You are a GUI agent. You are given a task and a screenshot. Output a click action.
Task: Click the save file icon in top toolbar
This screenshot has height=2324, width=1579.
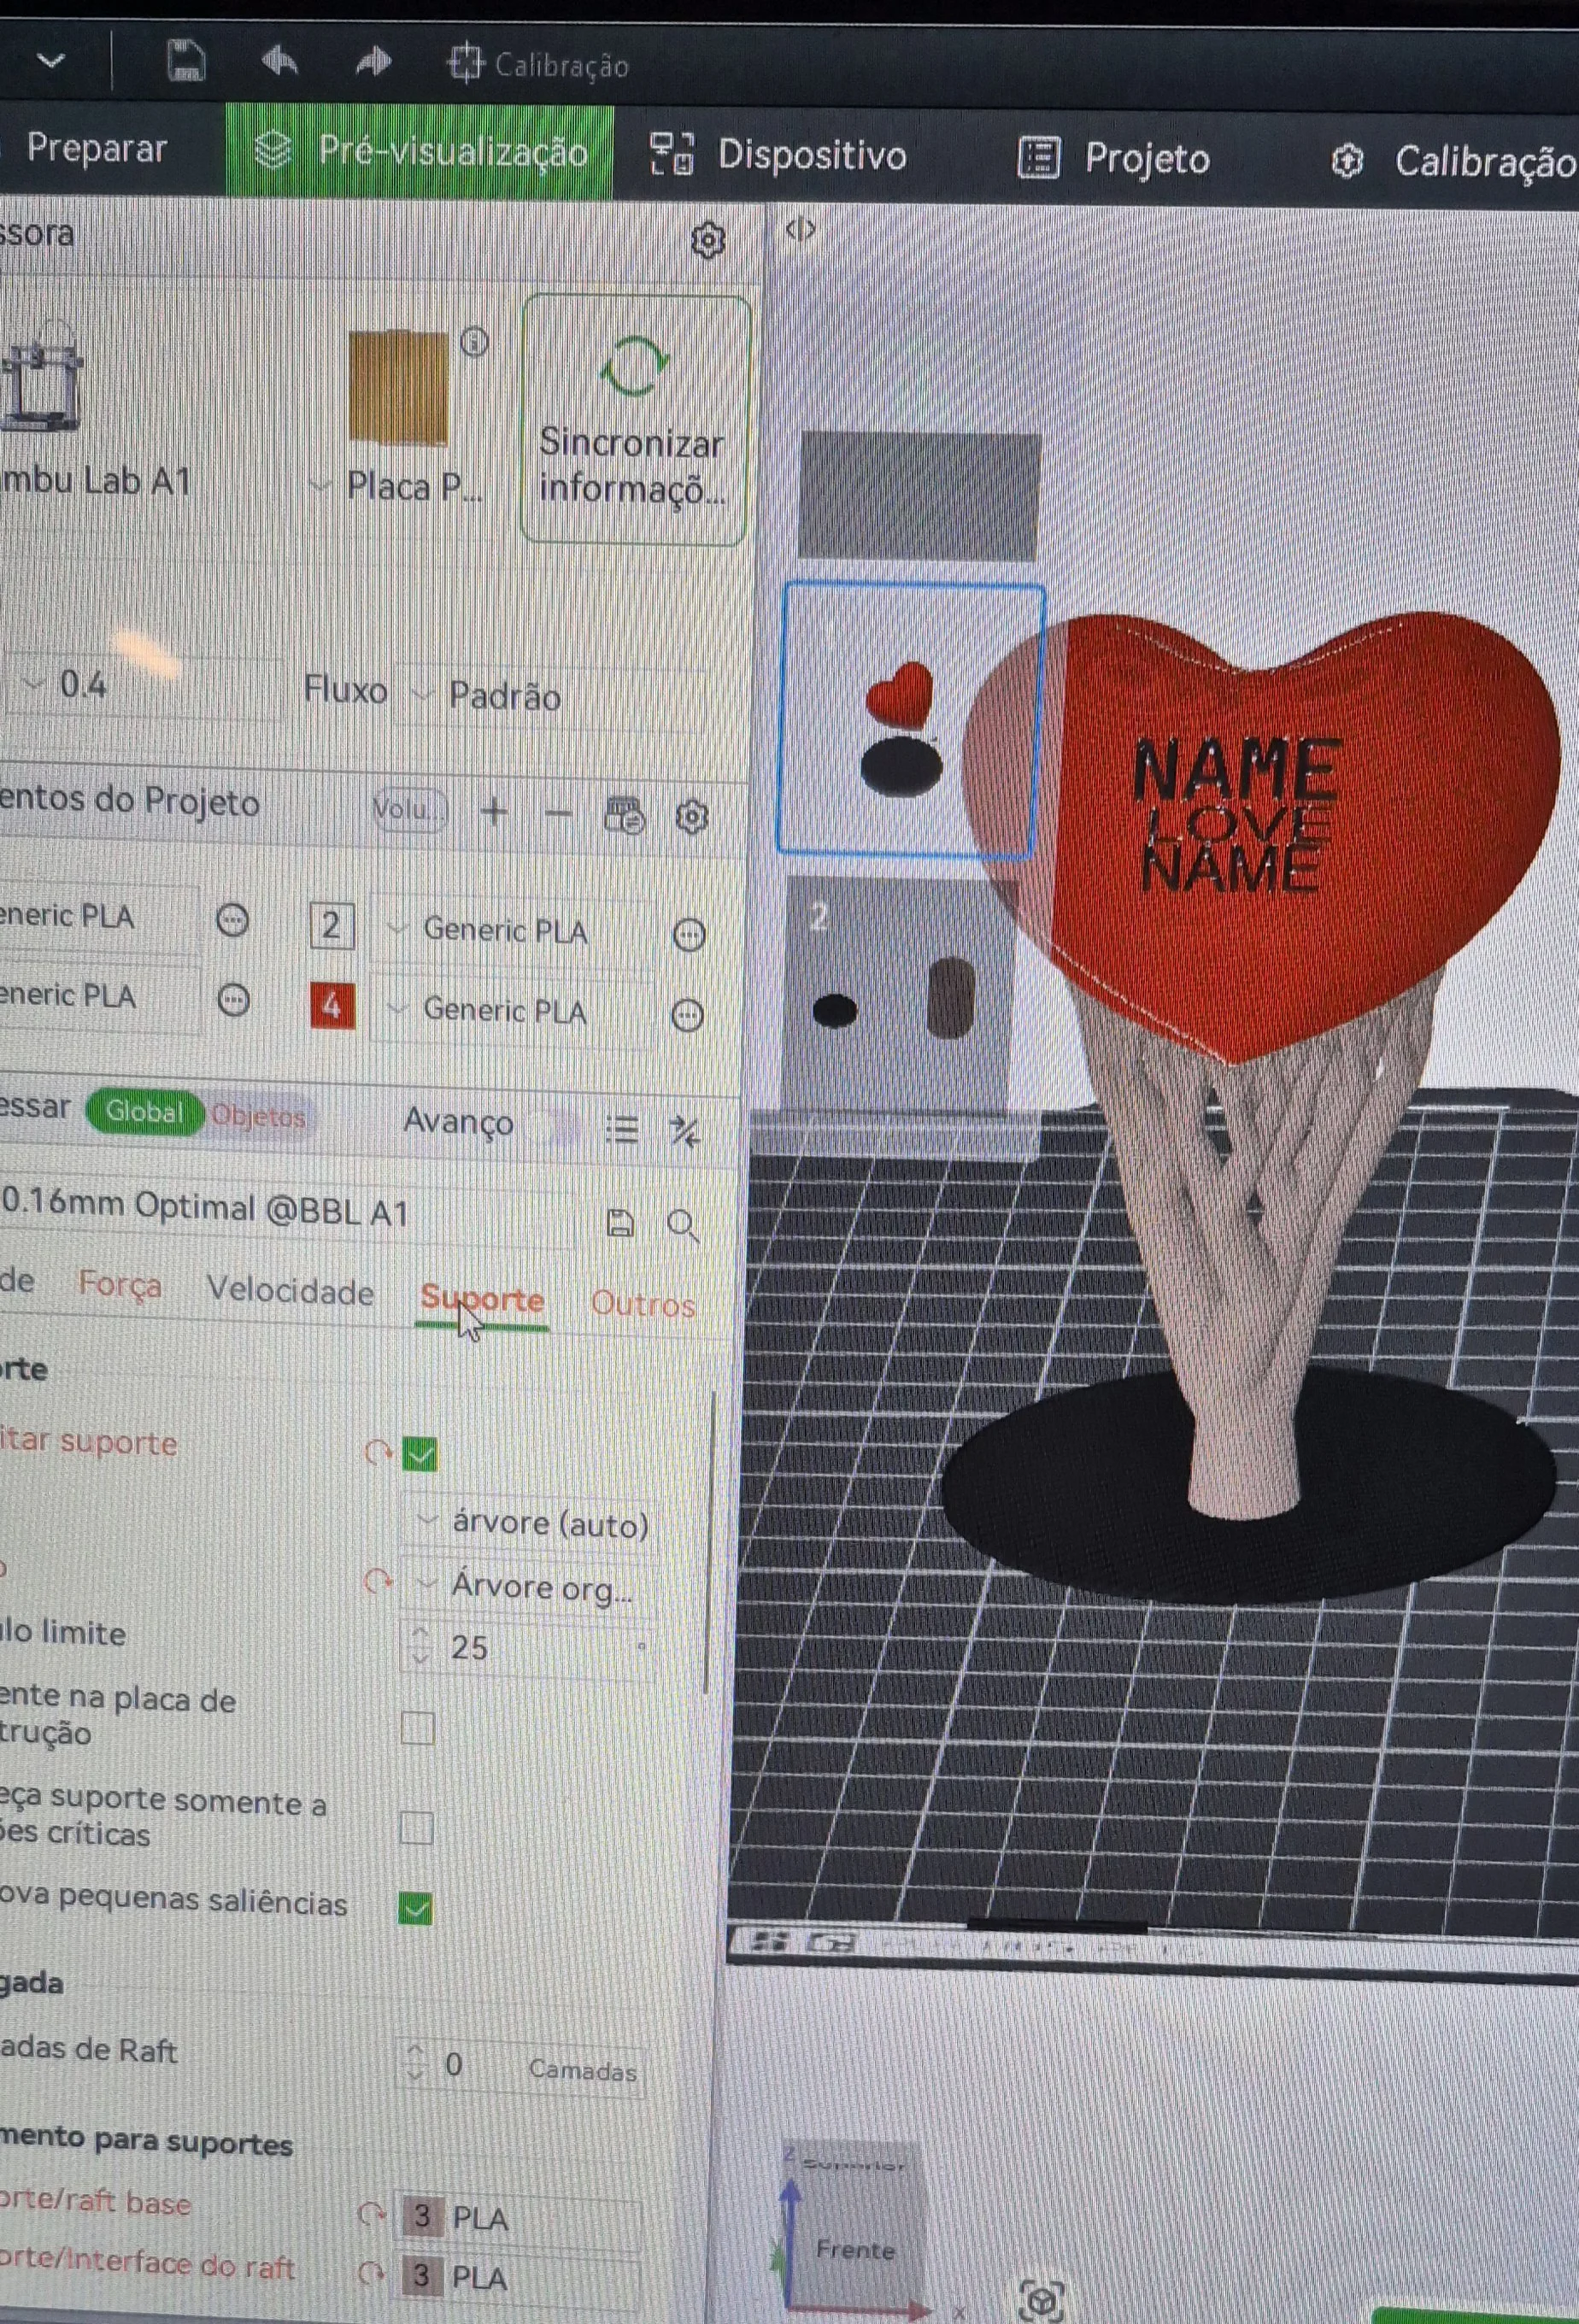pos(185,61)
